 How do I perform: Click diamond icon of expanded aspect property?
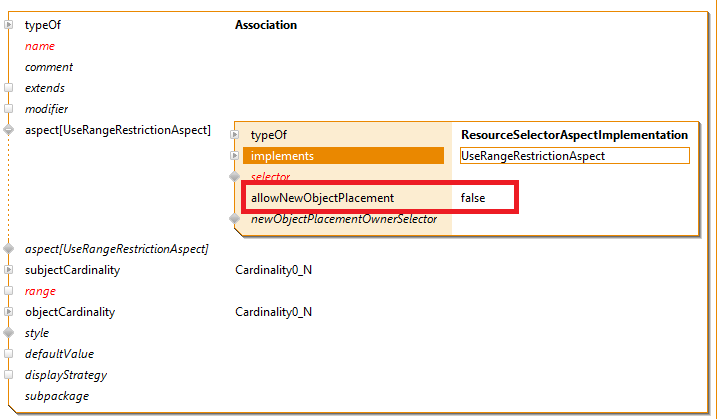click(9, 130)
